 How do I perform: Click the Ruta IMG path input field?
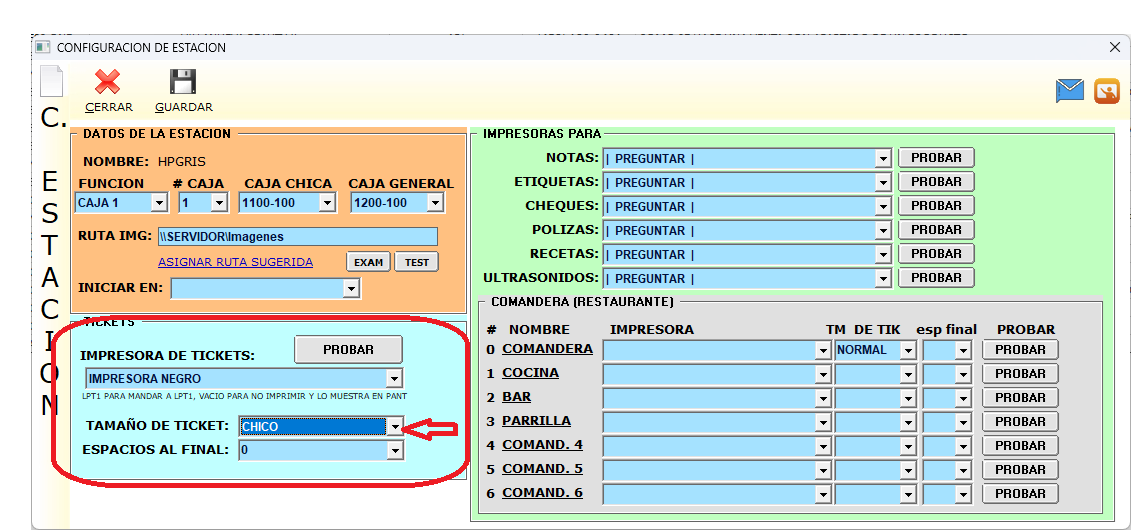pos(297,237)
